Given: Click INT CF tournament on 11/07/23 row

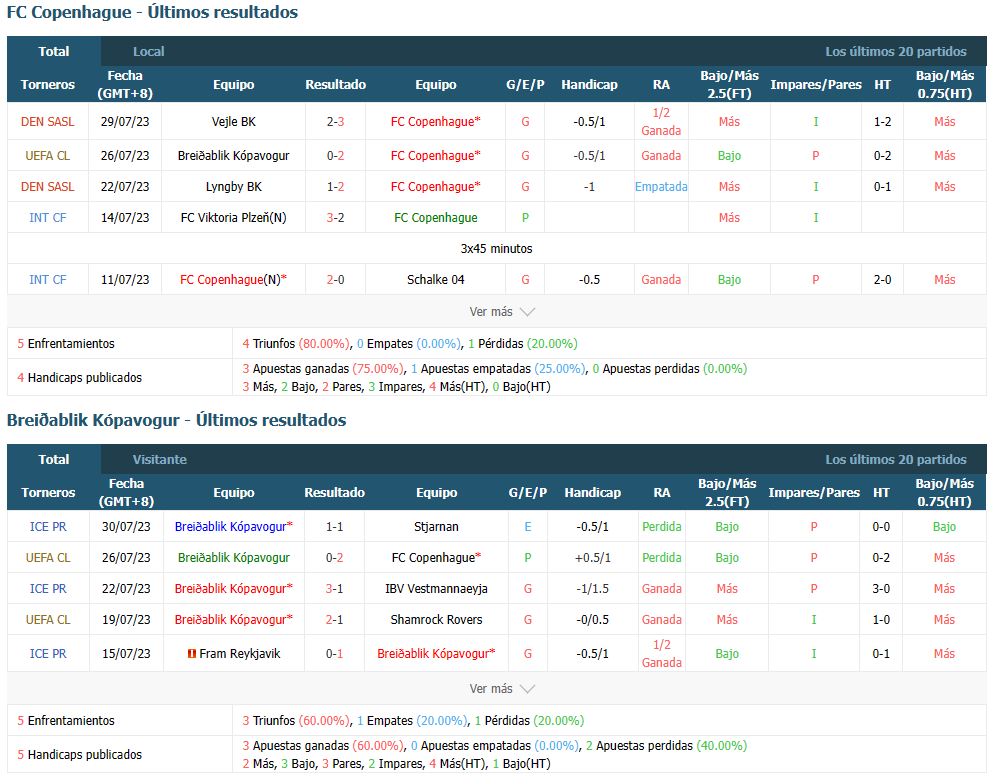Looking at the screenshot, I should pyautogui.click(x=47, y=280).
